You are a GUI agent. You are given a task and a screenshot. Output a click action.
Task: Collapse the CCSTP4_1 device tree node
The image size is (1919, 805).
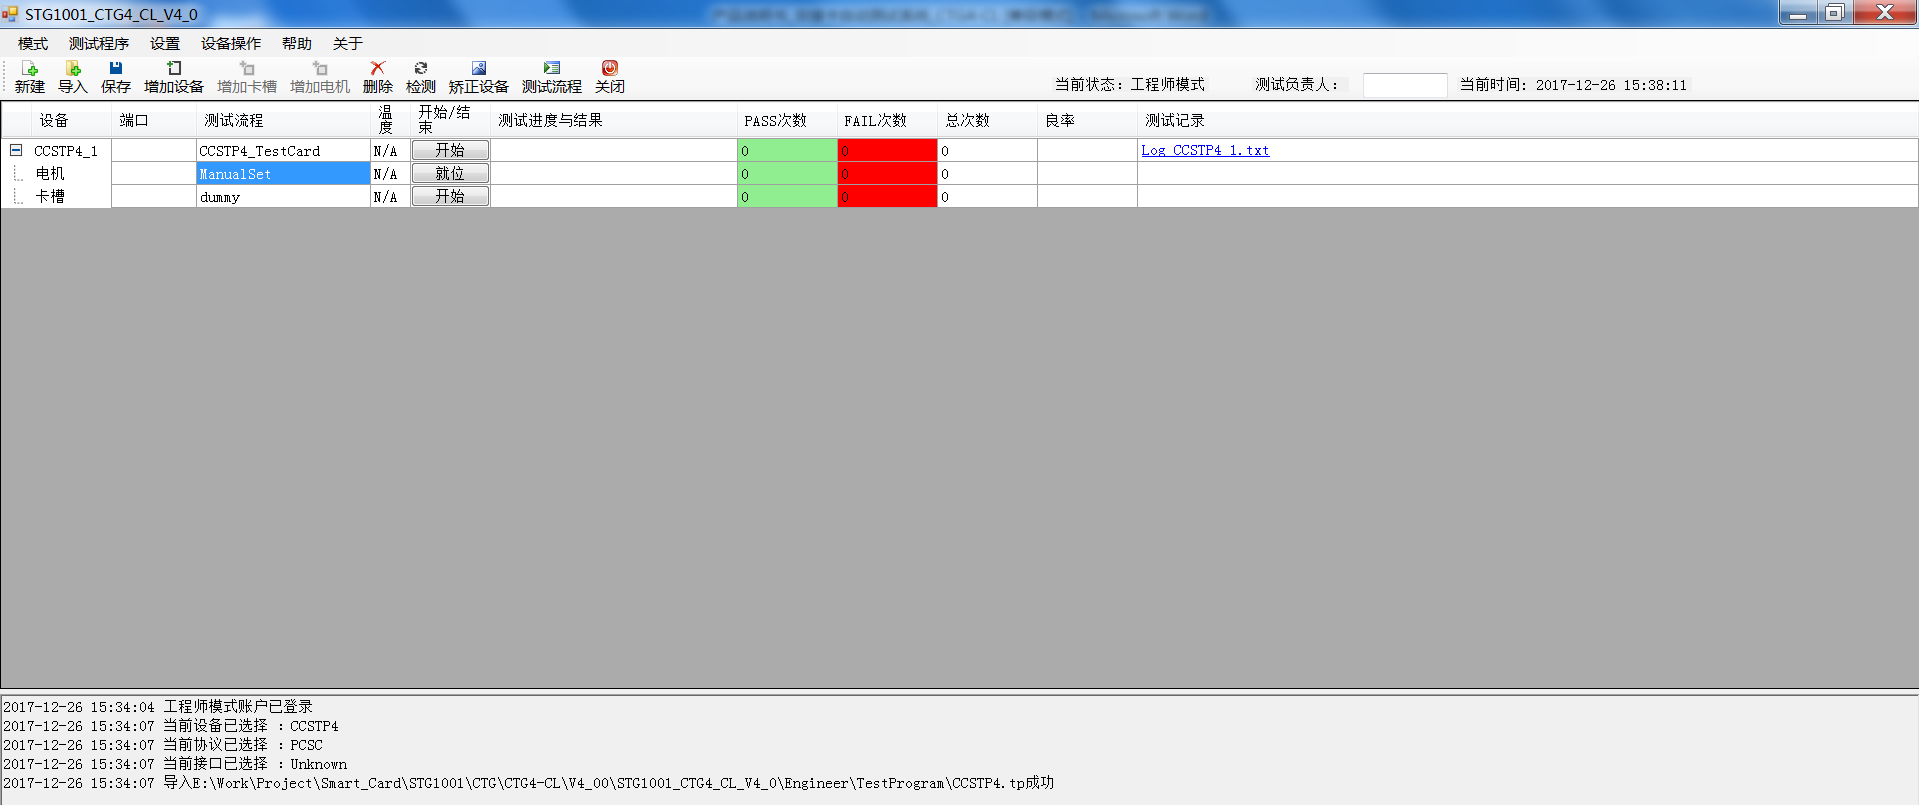[x=16, y=150]
